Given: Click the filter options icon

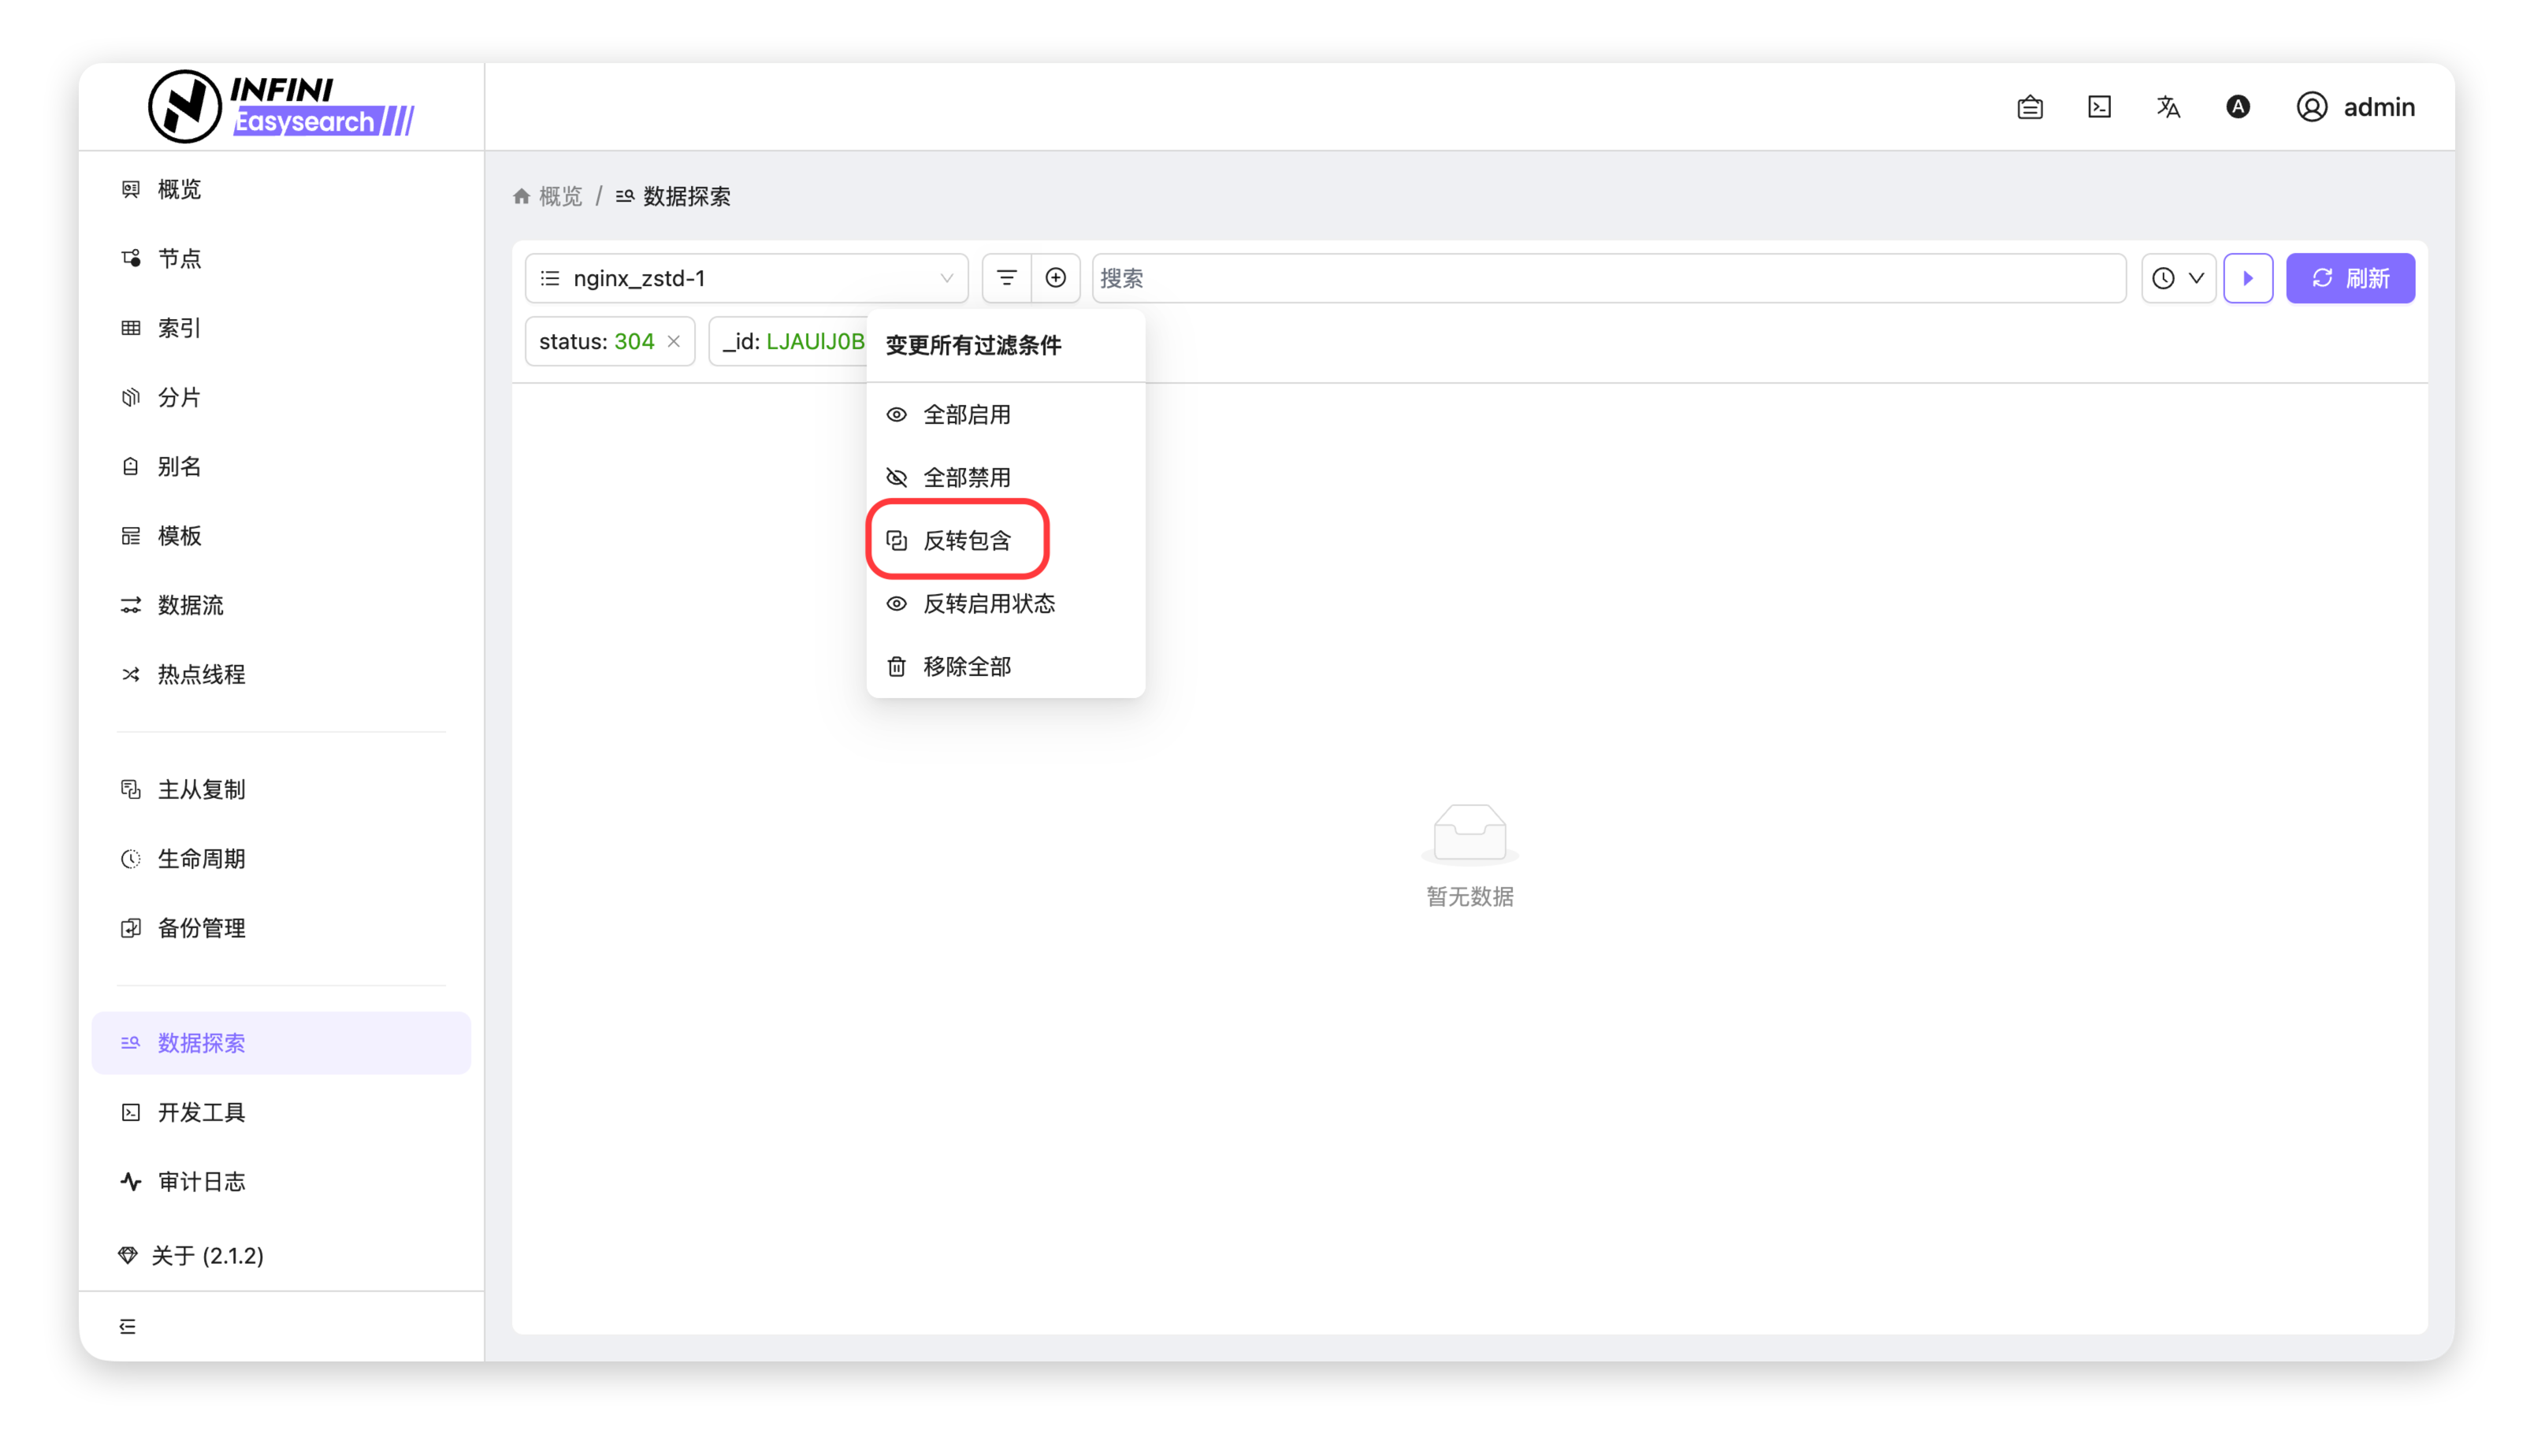Looking at the screenshot, I should coord(1006,278).
